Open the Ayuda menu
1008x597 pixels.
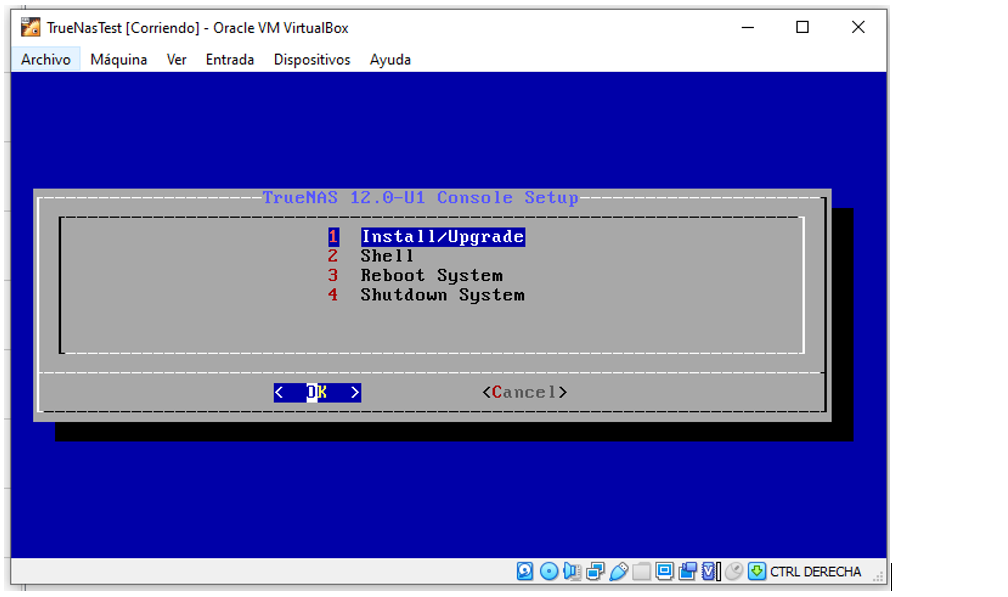(390, 60)
